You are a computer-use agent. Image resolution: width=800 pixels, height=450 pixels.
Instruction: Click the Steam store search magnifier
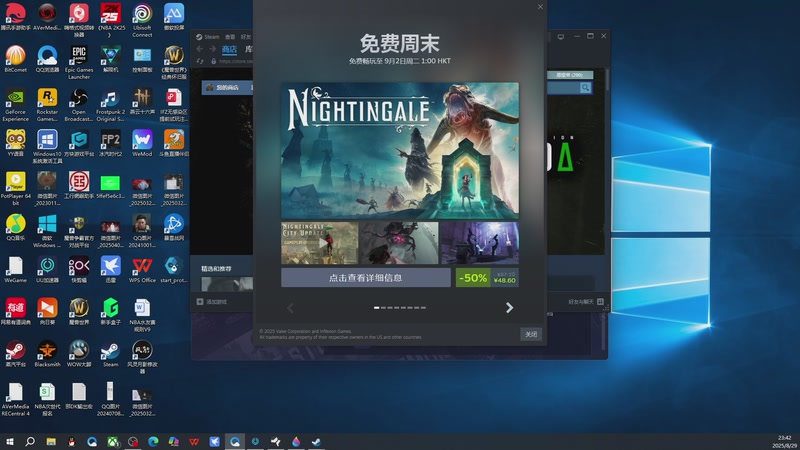pyautogui.click(x=585, y=88)
